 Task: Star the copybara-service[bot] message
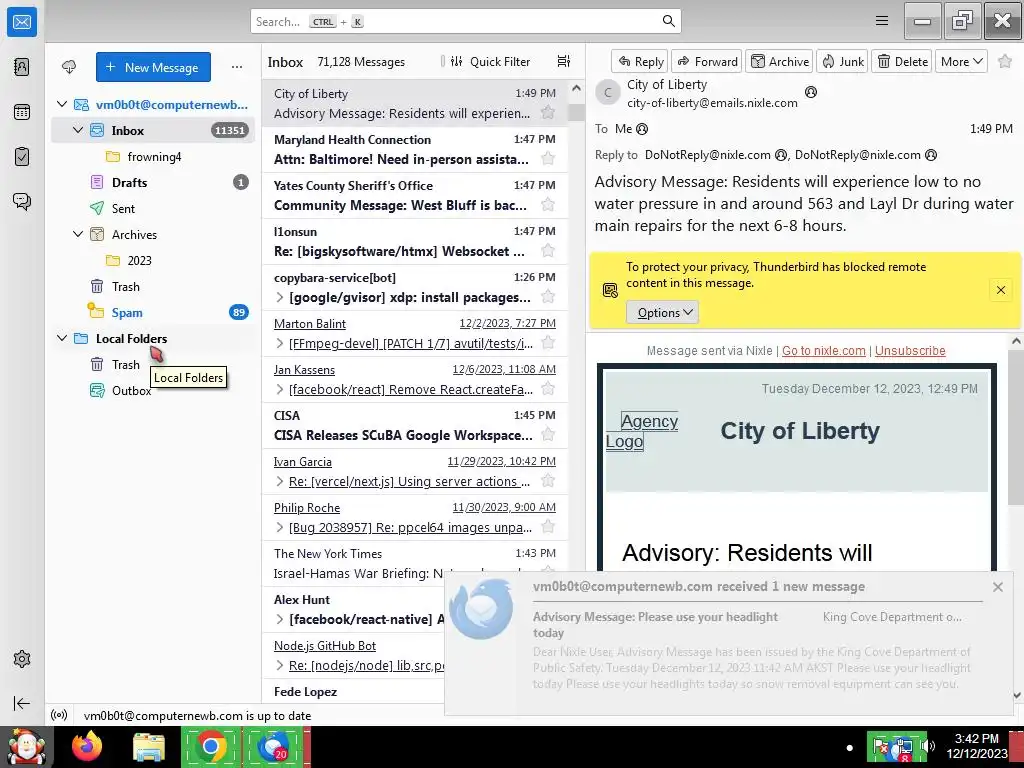coord(548,297)
